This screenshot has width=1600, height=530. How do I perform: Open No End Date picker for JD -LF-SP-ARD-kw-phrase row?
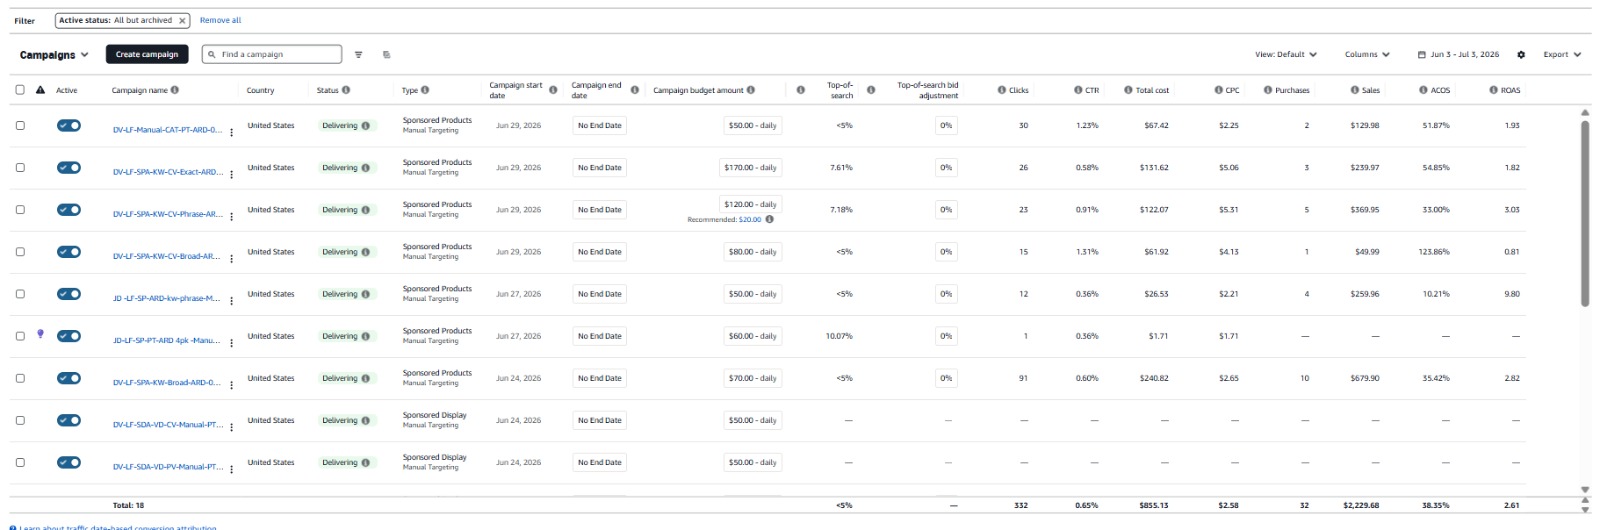[x=599, y=294]
